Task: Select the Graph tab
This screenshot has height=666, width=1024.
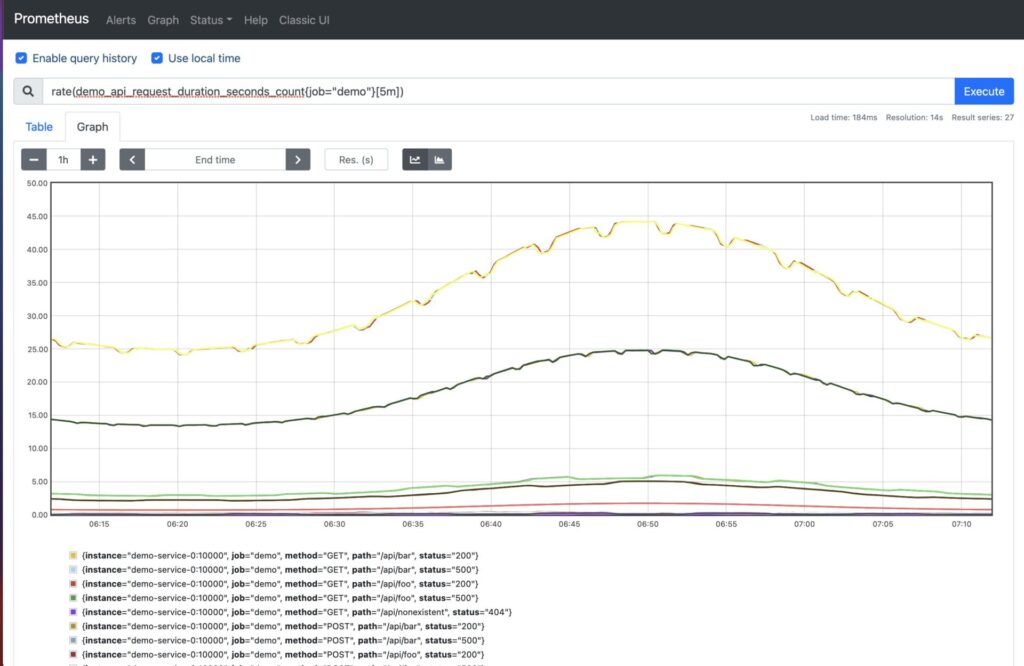Action: [x=92, y=127]
